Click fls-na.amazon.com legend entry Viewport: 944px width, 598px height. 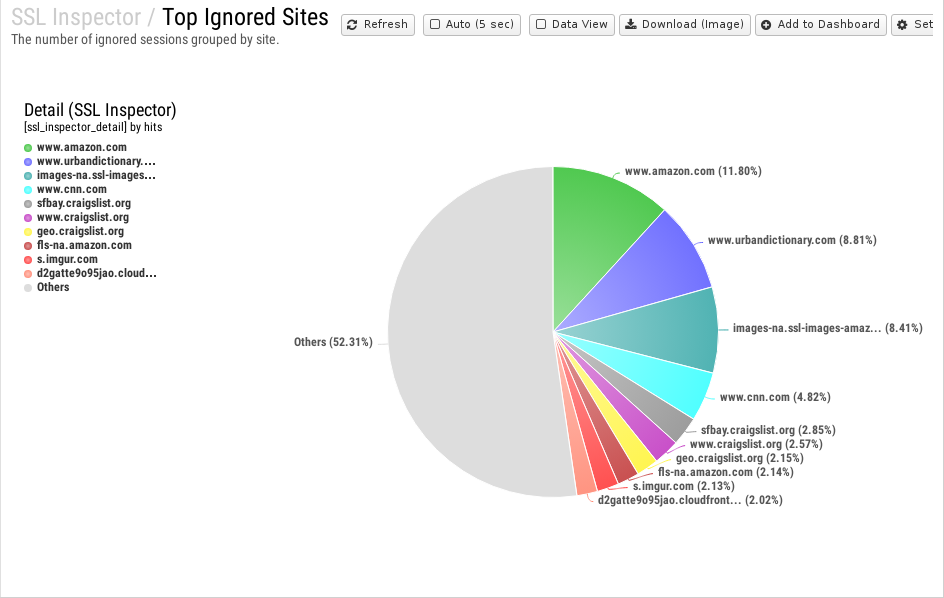[x=78, y=245]
